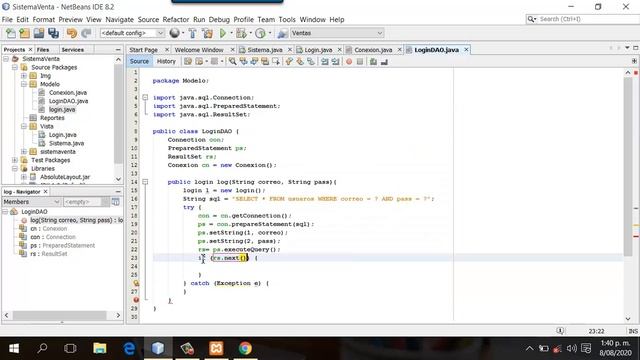Screen dimensions: 640x360
Task: Select AbsoluteLayout.jar in Libraries
Action: click(x=64, y=177)
